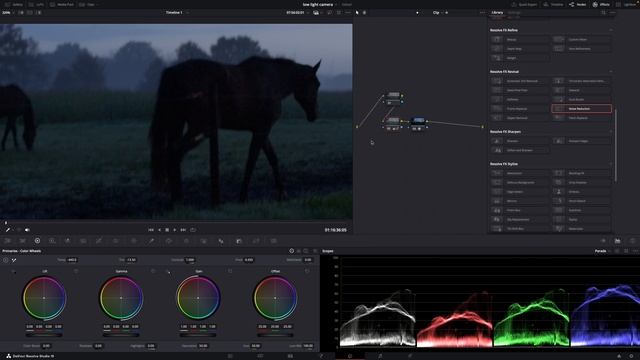Open the Magic Mask palette
The width and height of the screenshot is (640, 360).
204,241
